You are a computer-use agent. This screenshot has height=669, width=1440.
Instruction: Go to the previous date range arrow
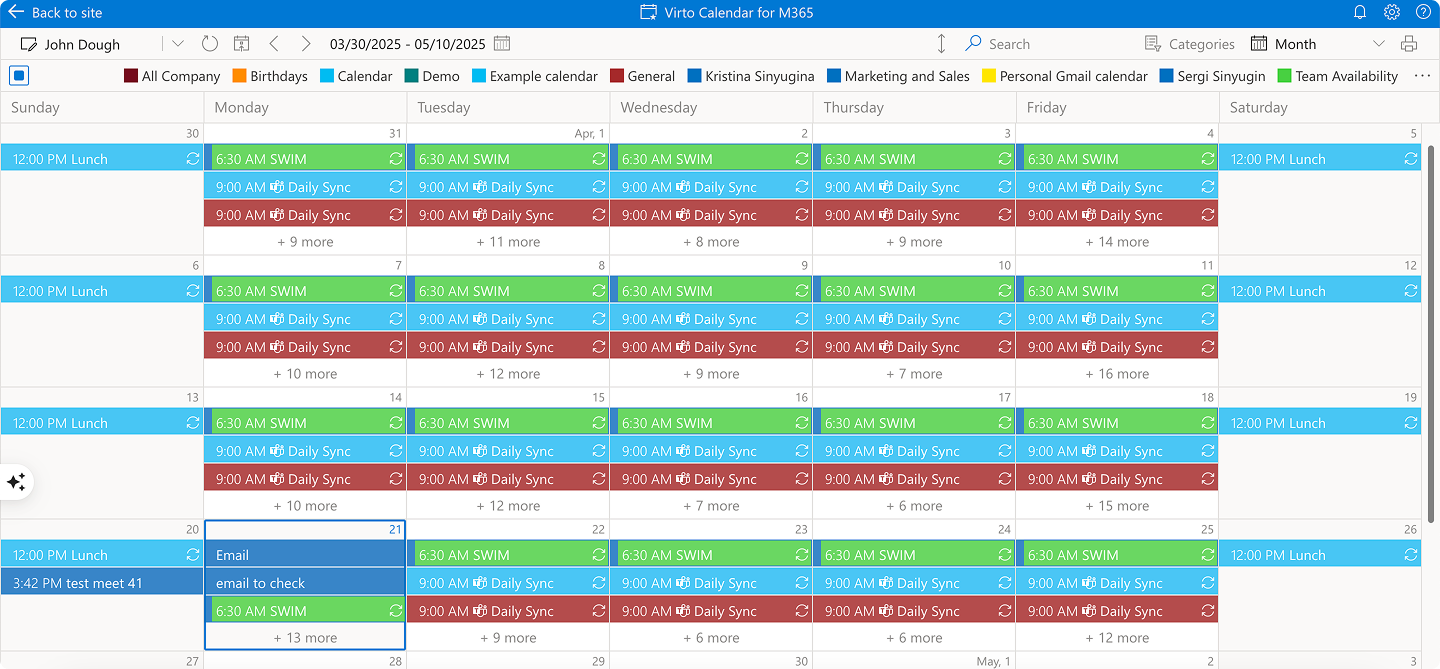coord(274,44)
